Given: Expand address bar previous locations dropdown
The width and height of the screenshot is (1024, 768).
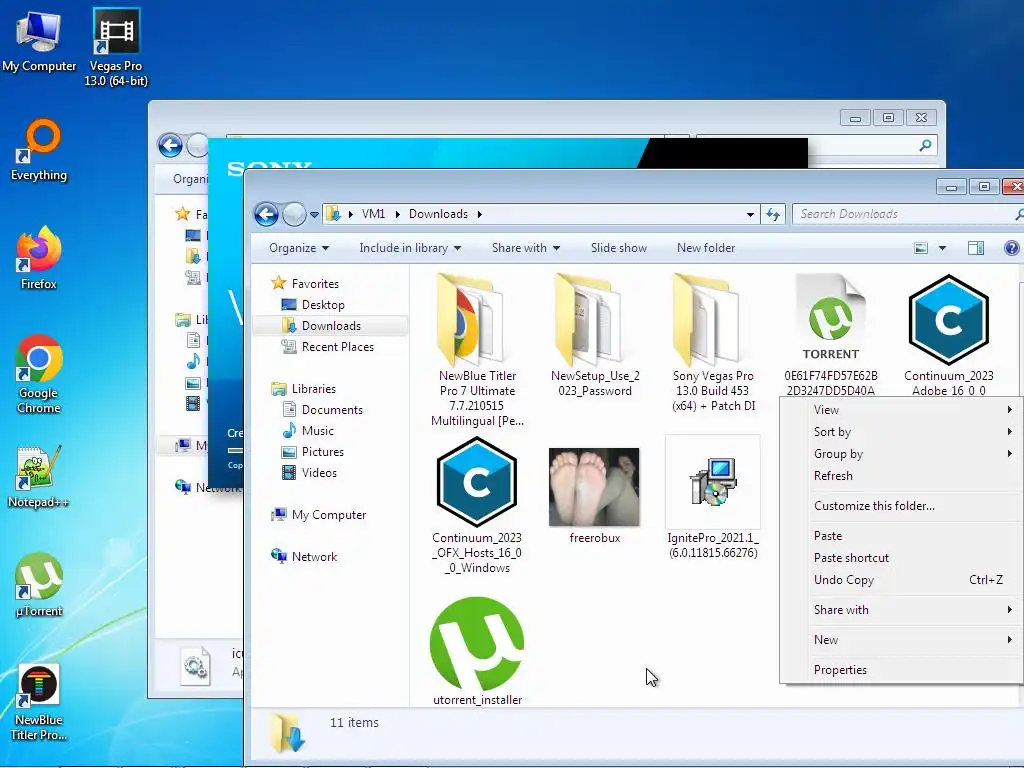Looking at the screenshot, I should pos(750,214).
